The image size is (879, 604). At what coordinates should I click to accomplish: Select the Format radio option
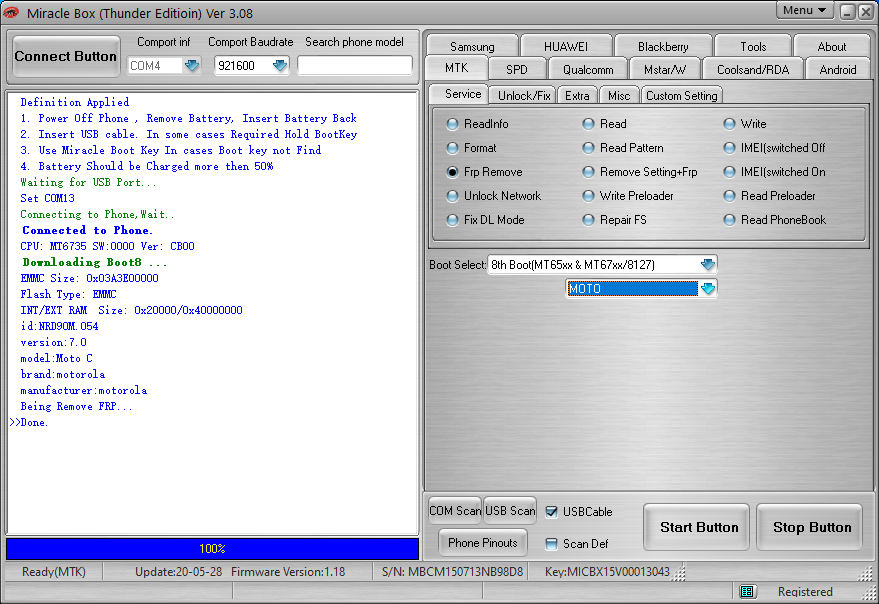tap(452, 148)
